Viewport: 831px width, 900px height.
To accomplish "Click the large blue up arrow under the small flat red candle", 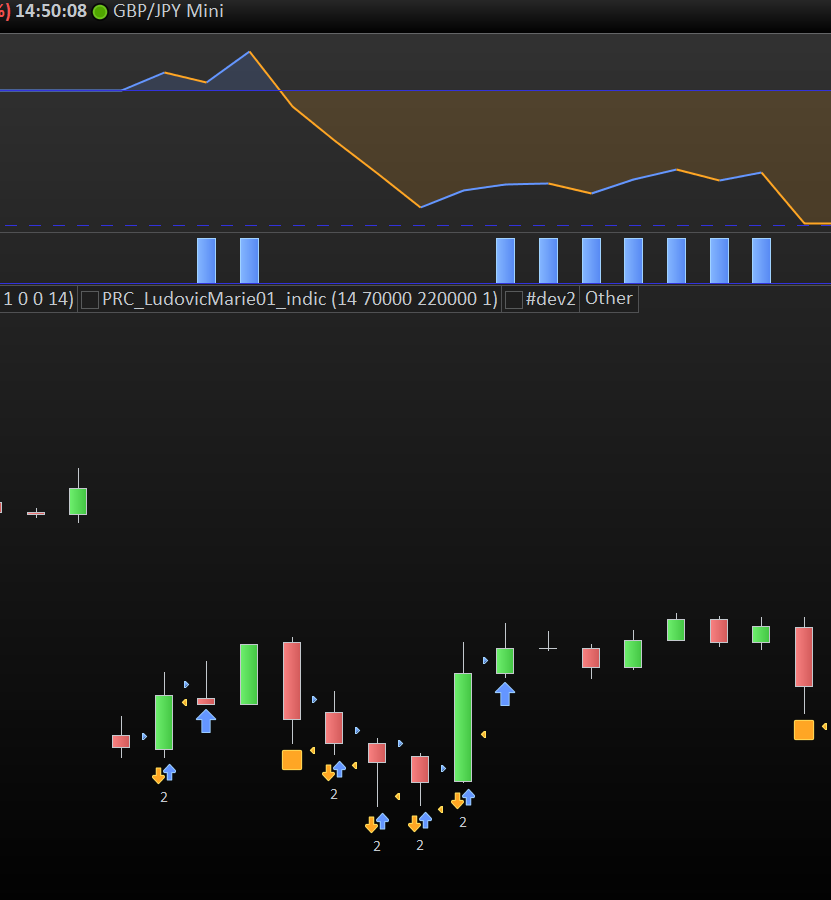I will coord(206,721).
